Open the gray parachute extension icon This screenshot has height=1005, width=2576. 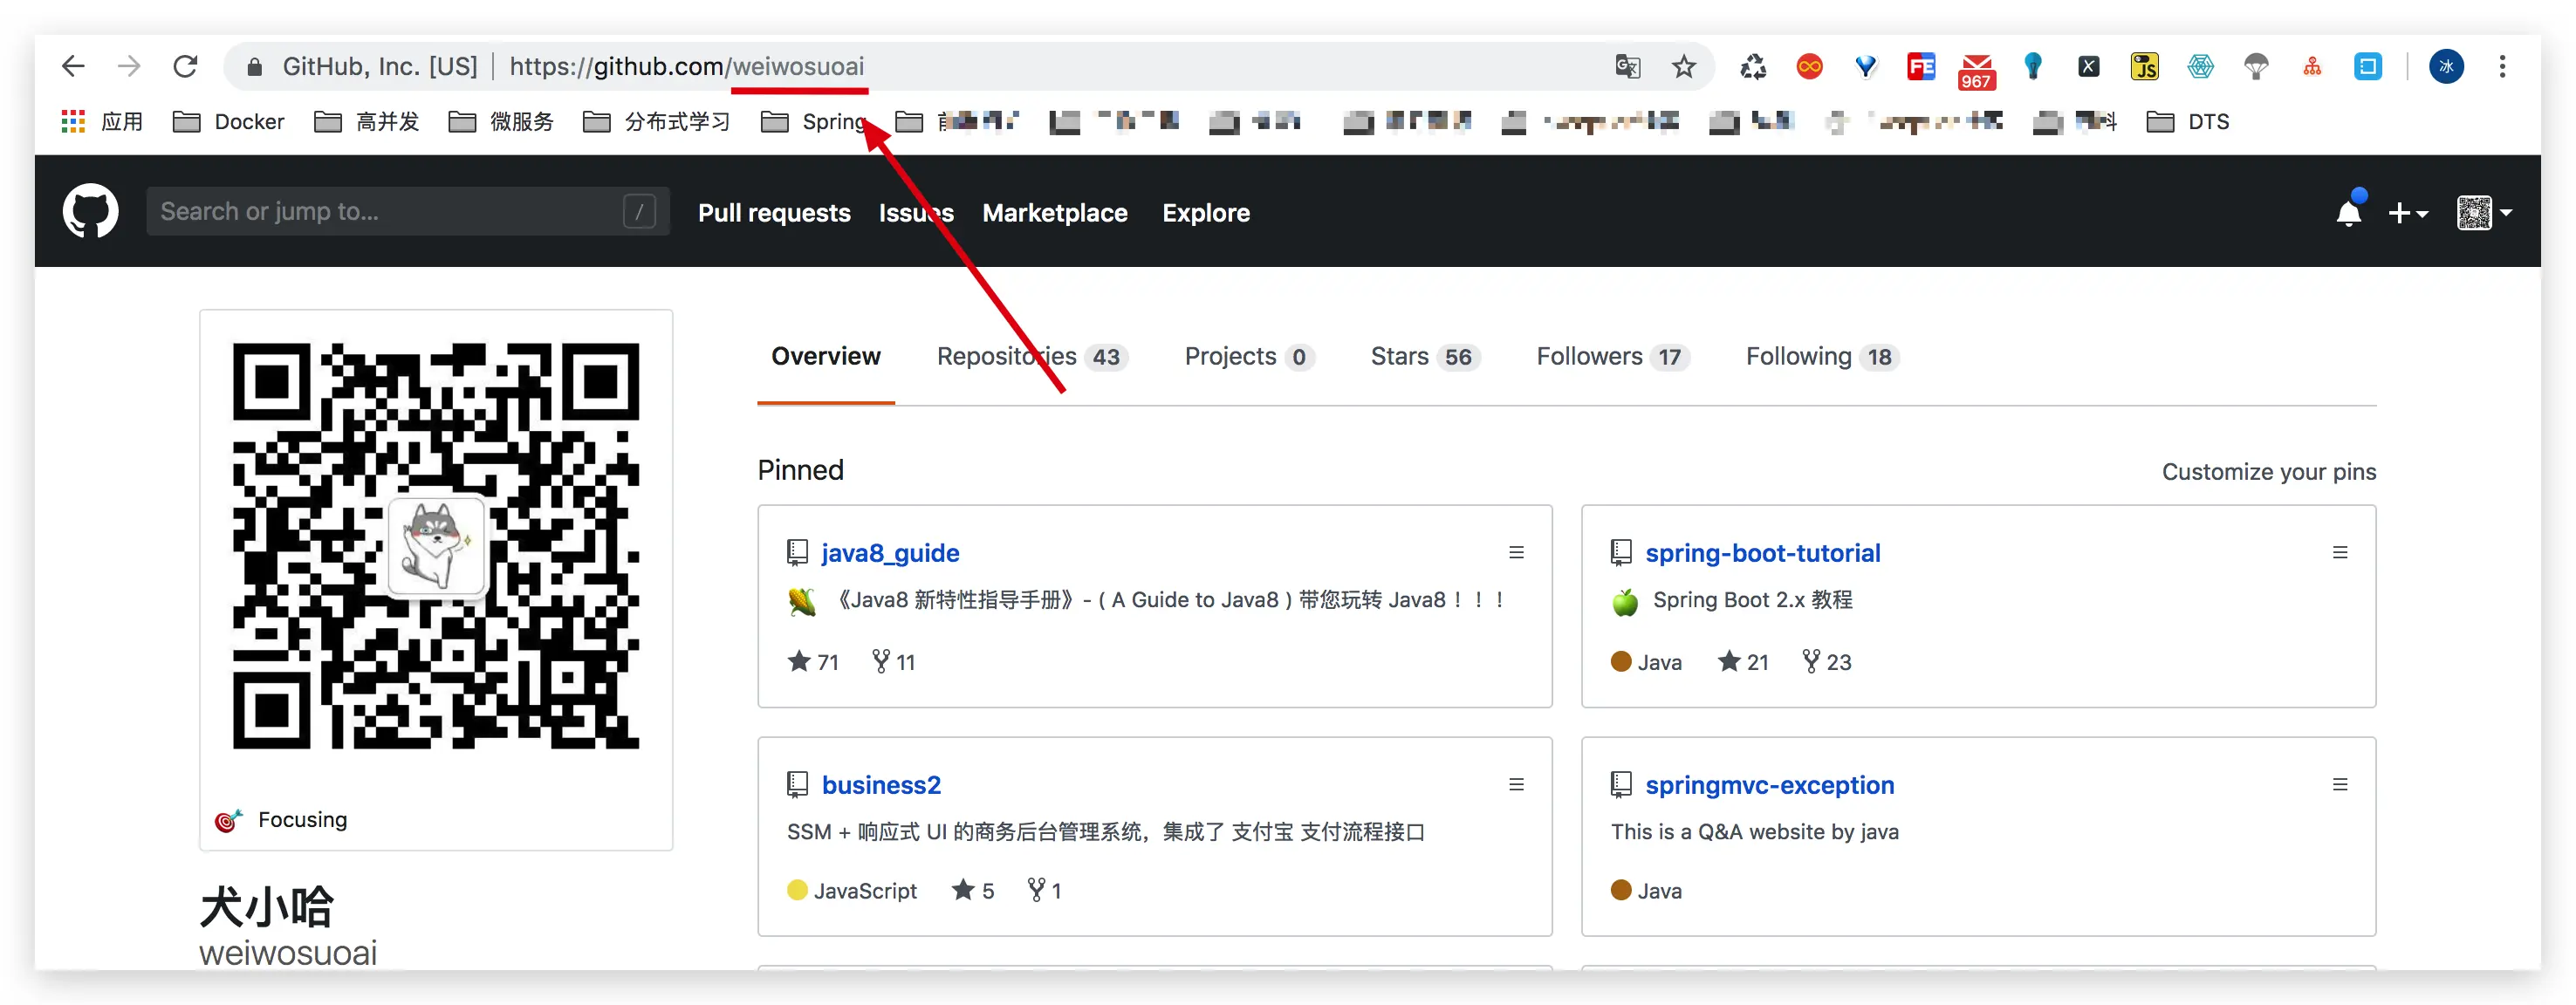click(2256, 67)
